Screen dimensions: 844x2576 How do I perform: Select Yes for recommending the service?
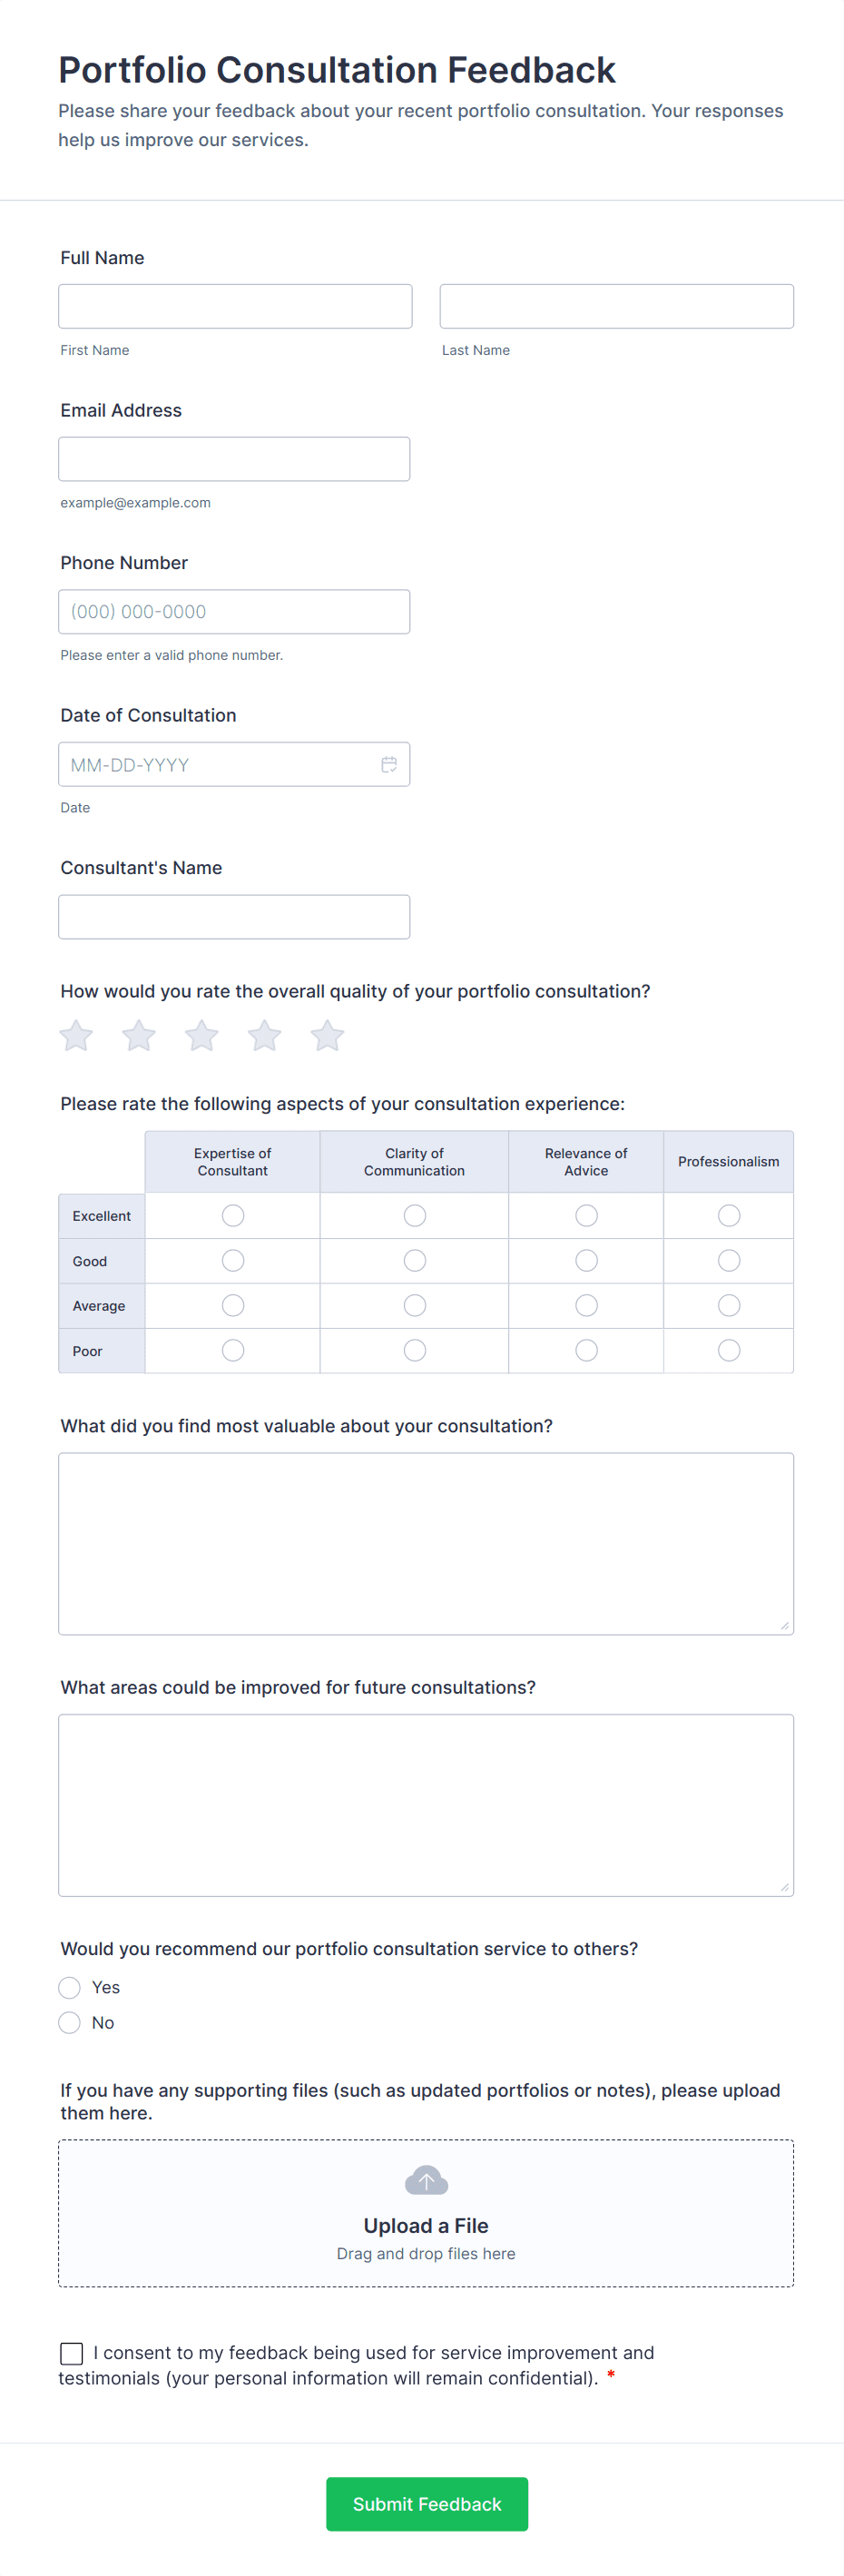click(70, 1988)
